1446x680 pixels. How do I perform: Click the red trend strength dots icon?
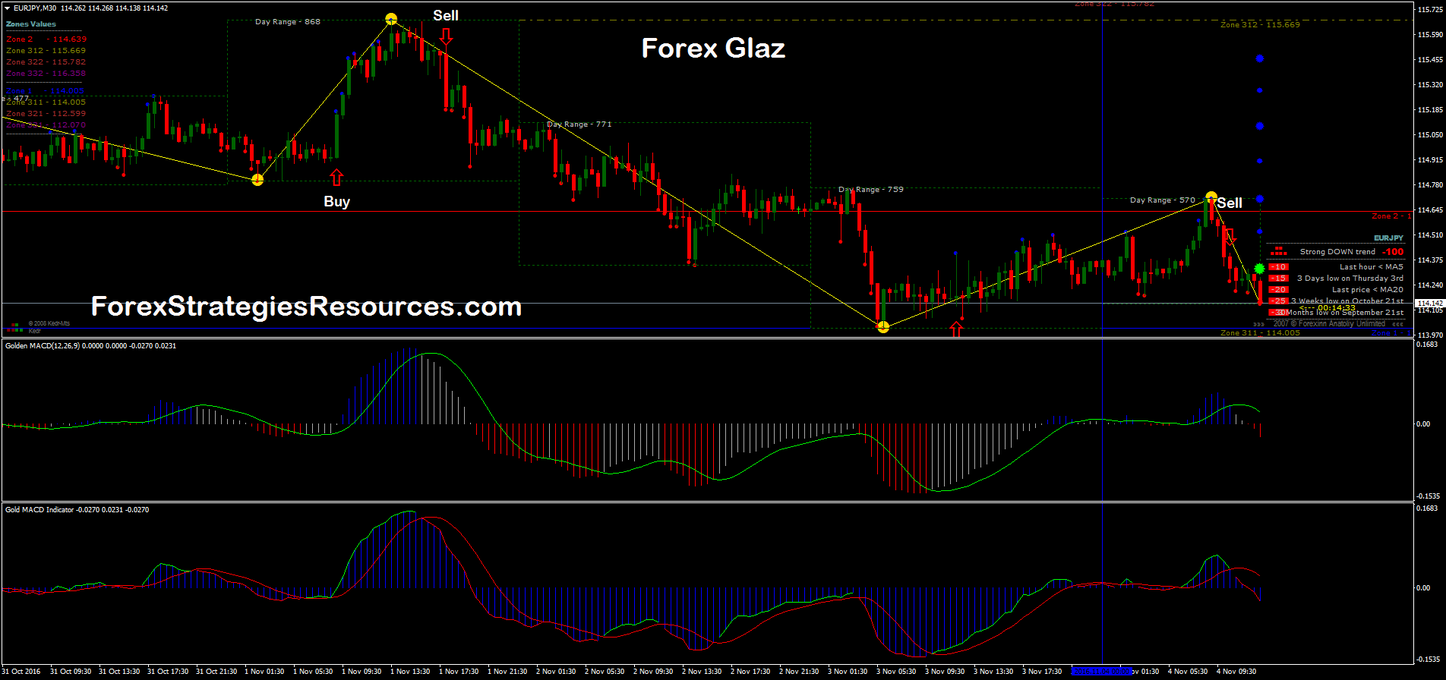pyautogui.click(x=1278, y=252)
